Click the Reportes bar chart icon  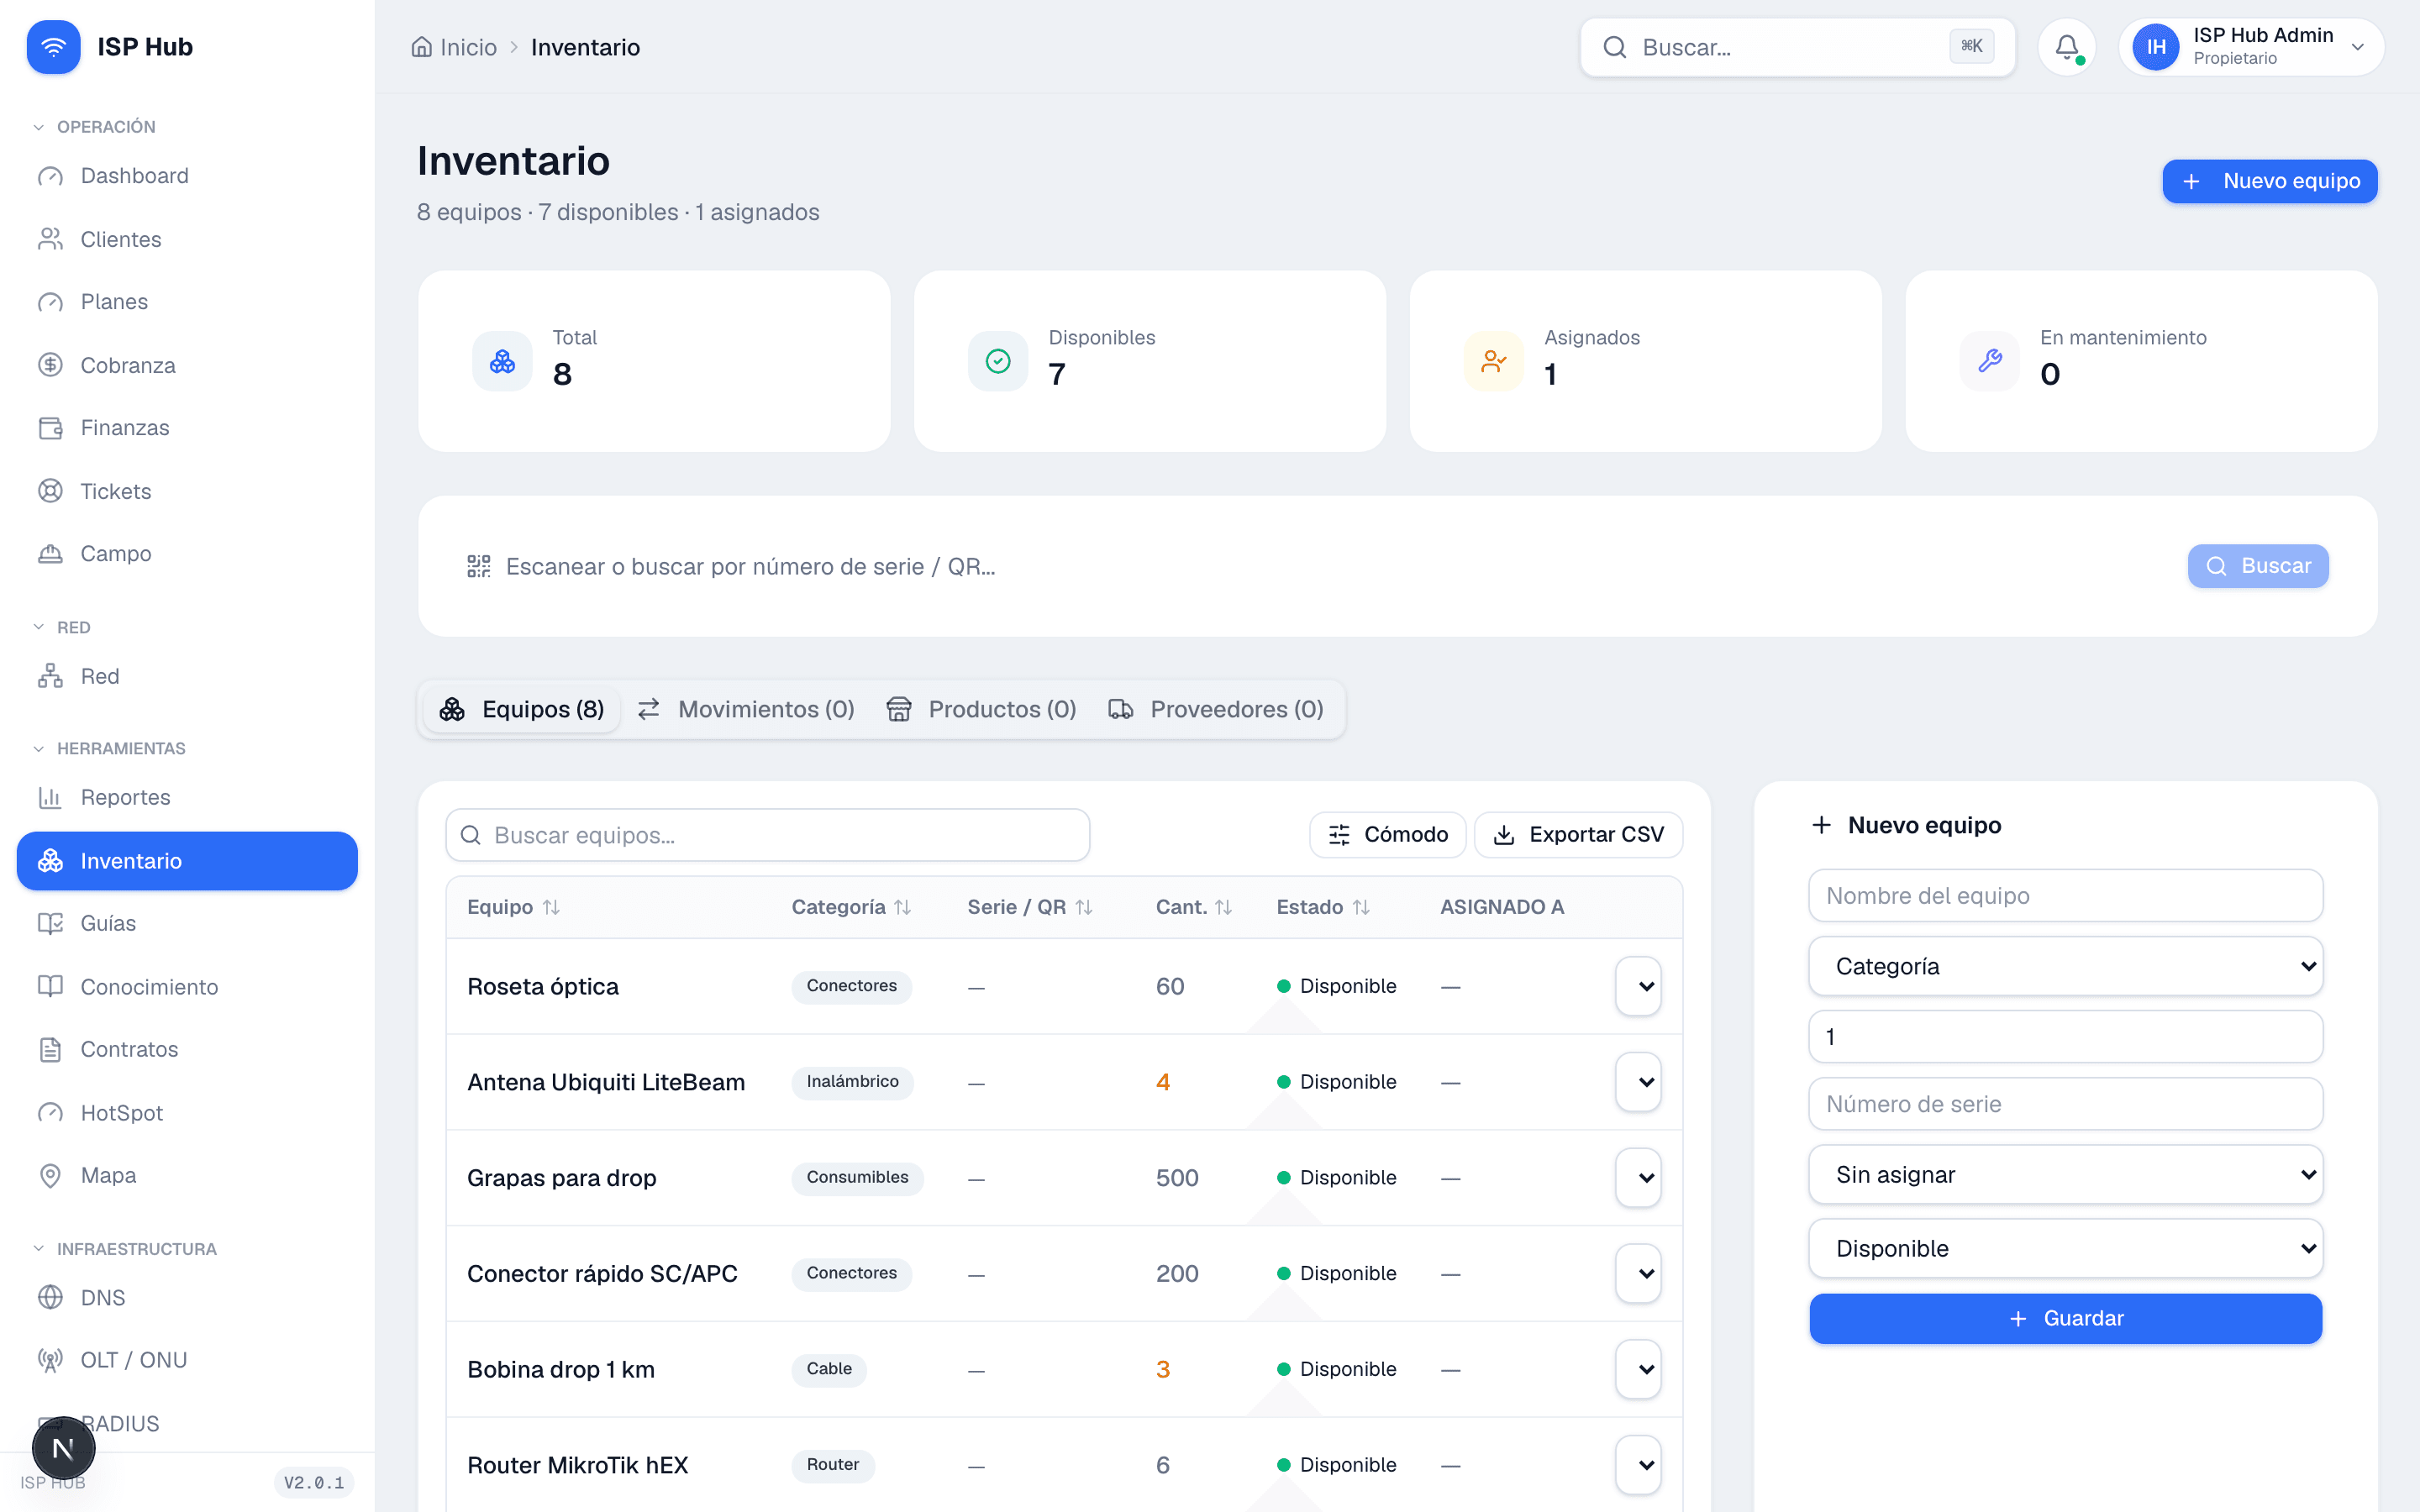coord(50,797)
